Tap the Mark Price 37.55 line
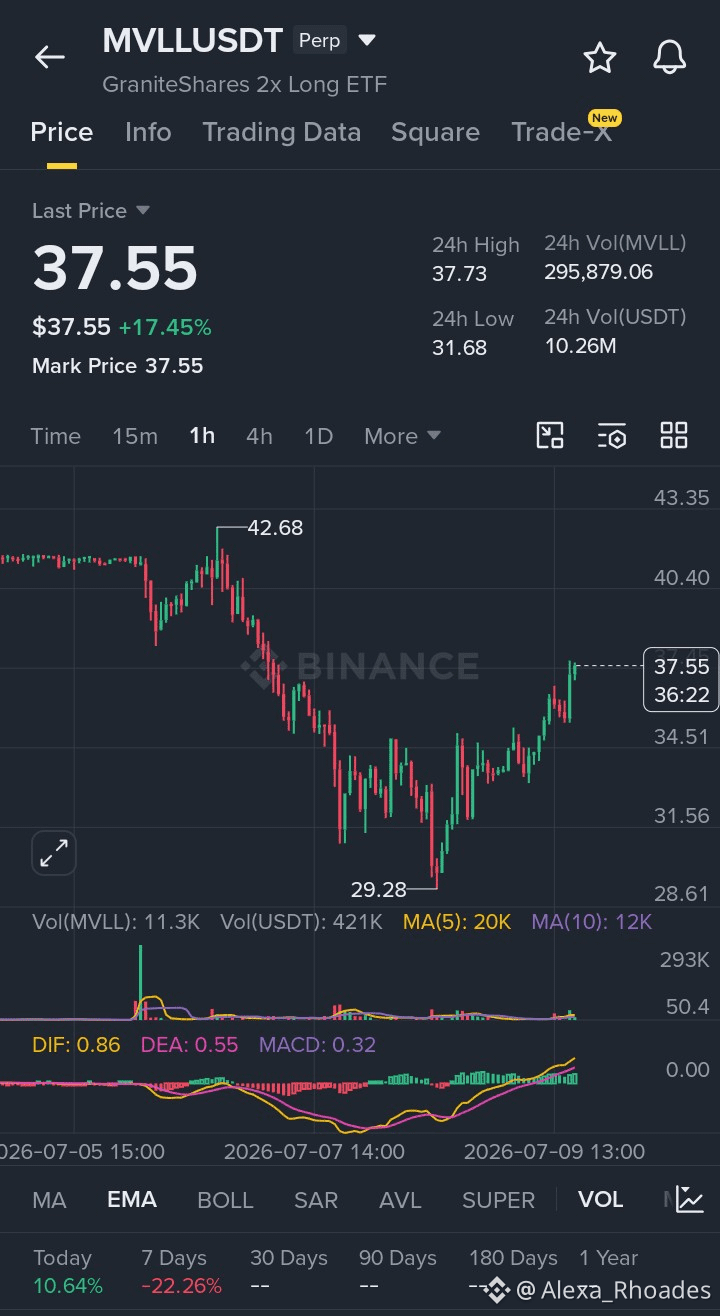Viewport: 720px width, 1316px height. 117,366
